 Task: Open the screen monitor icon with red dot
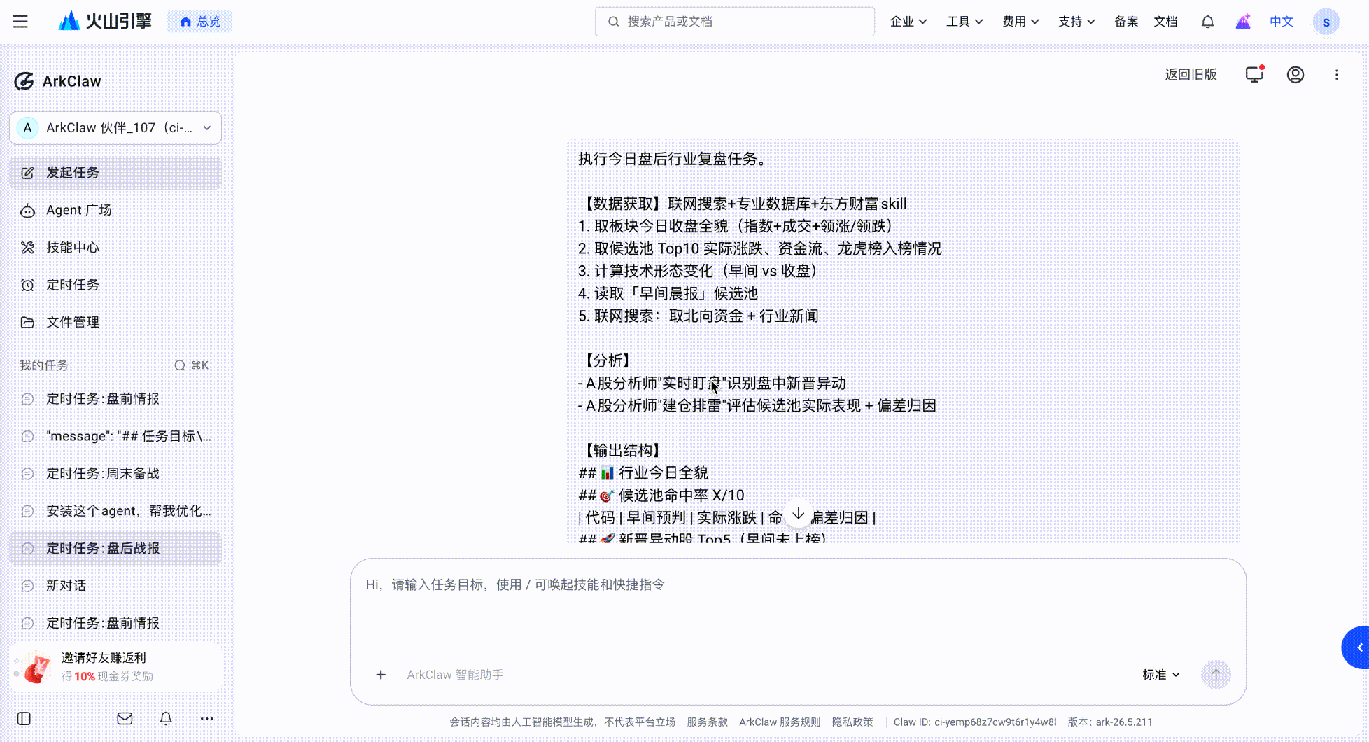pyautogui.click(x=1255, y=74)
